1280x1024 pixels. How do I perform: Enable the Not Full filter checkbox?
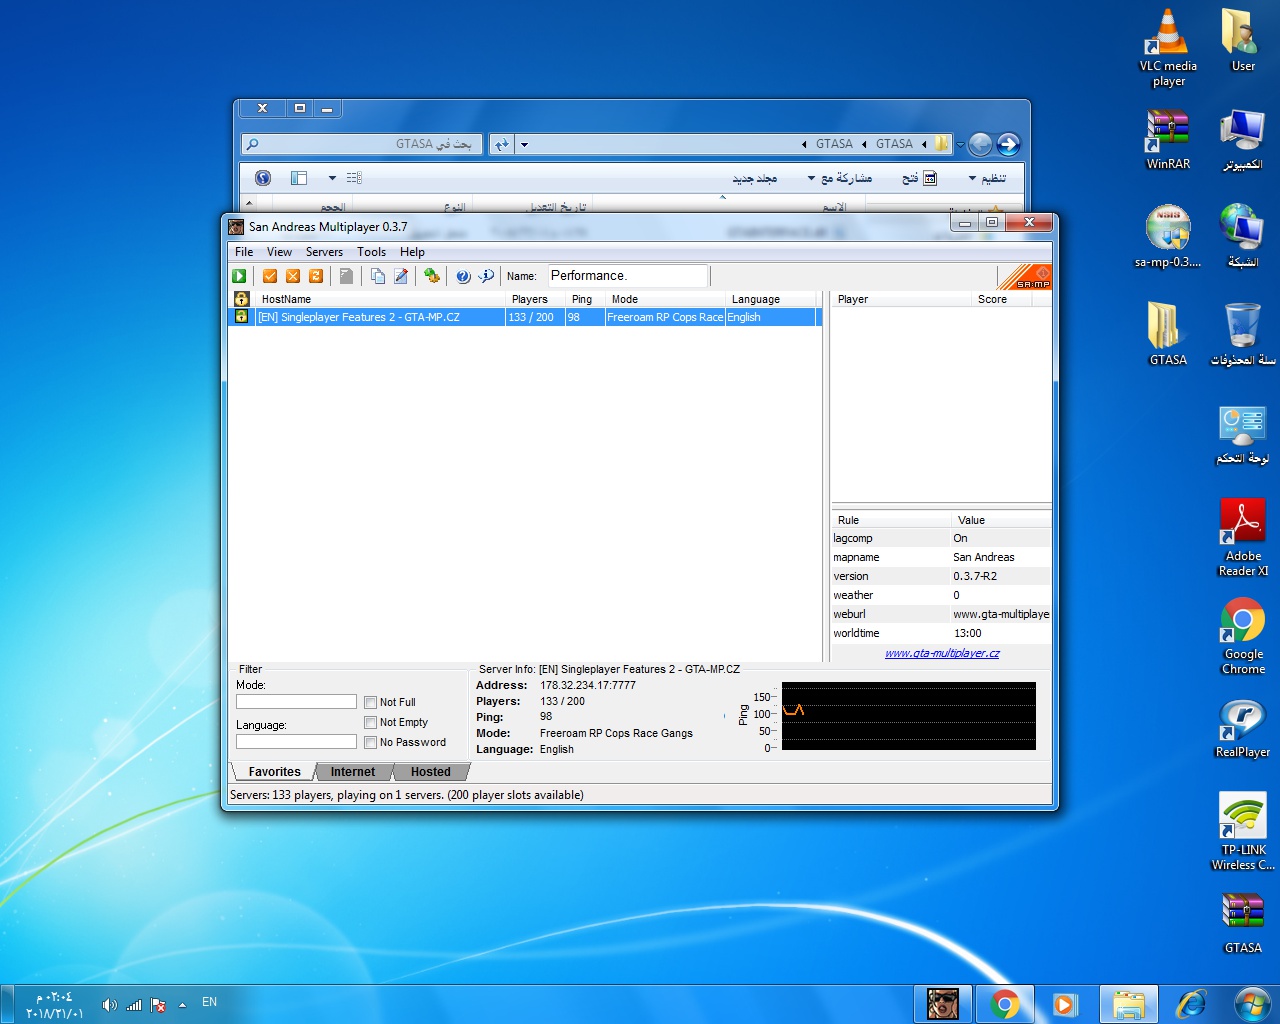point(371,702)
